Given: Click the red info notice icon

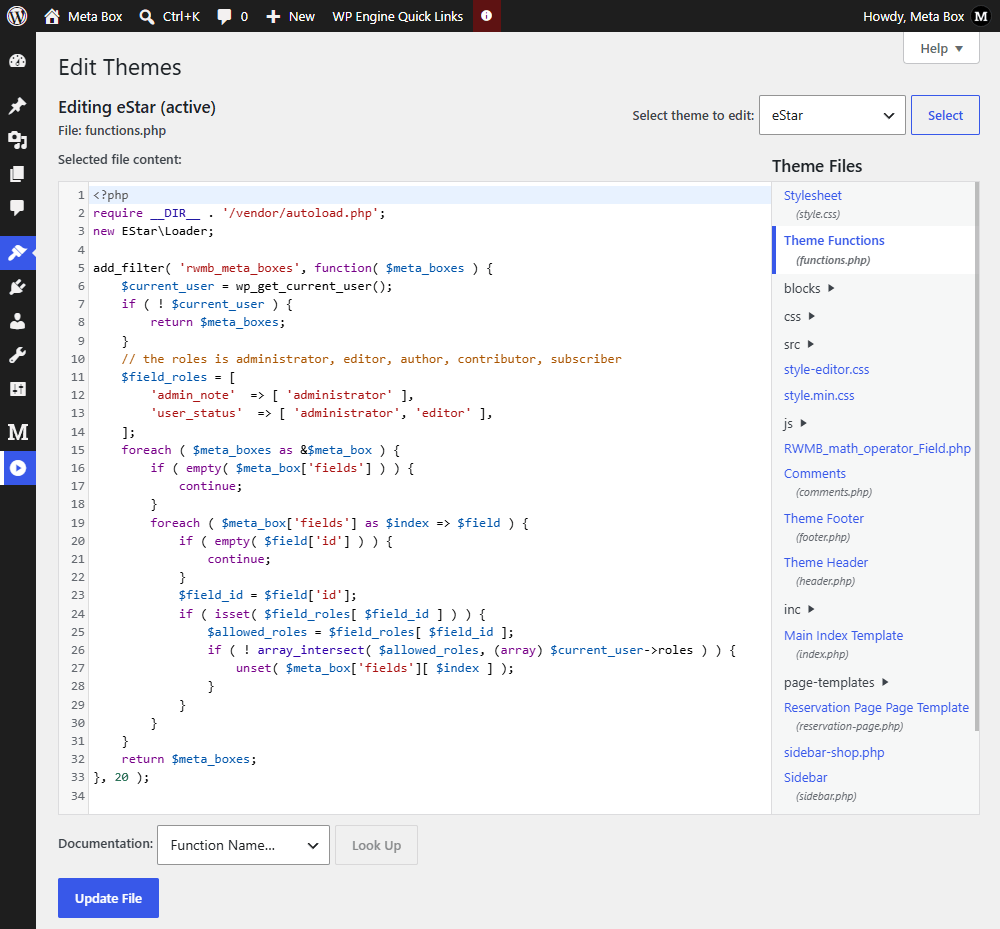Looking at the screenshot, I should click(x=487, y=16).
